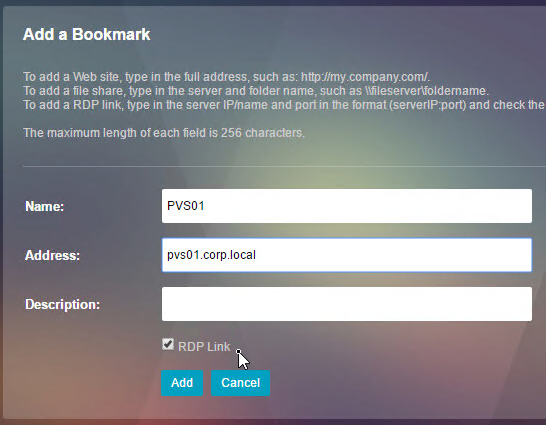Click the http://my.company.com/ example URL text
This screenshot has width=546, height=425.
(365, 77)
